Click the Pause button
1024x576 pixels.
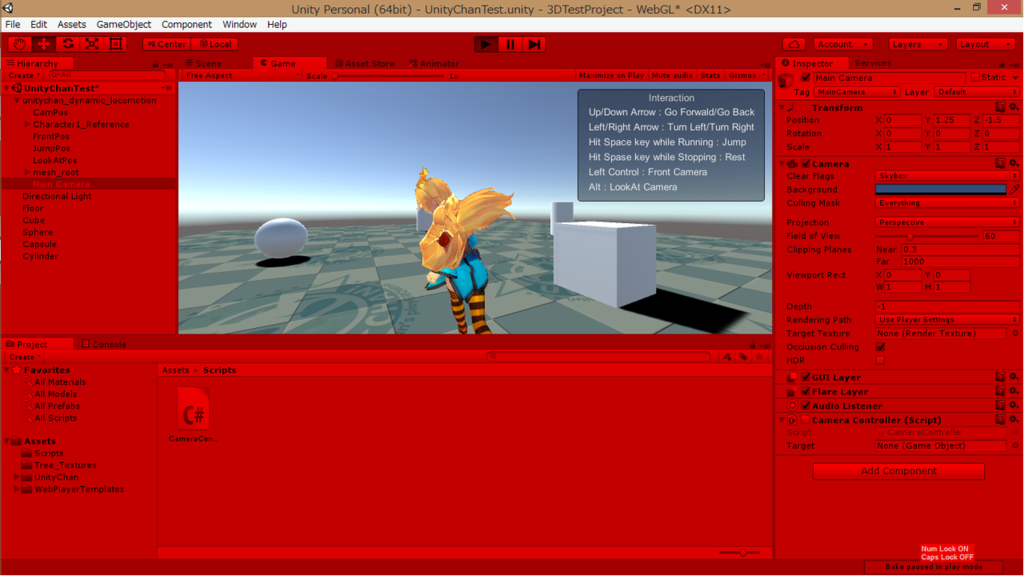click(x=510, y=44)
